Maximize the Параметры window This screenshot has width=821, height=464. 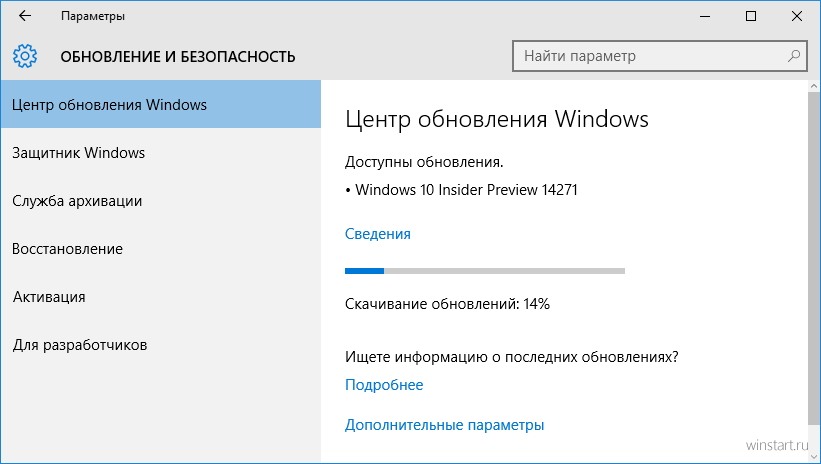point(751,16)
